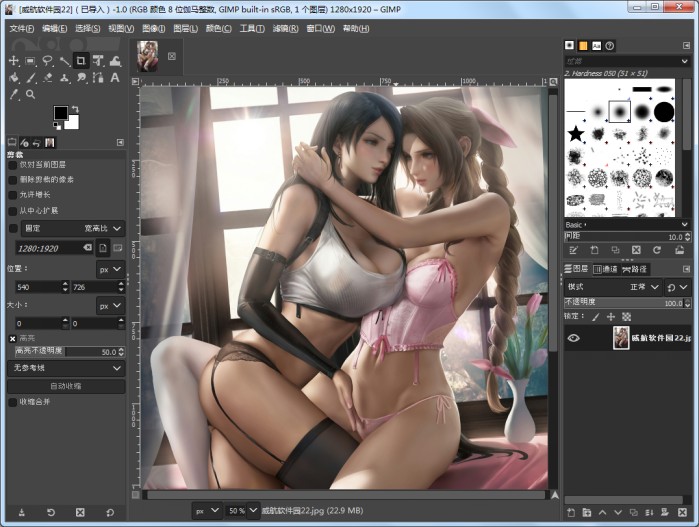Screen dimensions: 699x527
Task: Delete the current layer
Action: (683, 513)
